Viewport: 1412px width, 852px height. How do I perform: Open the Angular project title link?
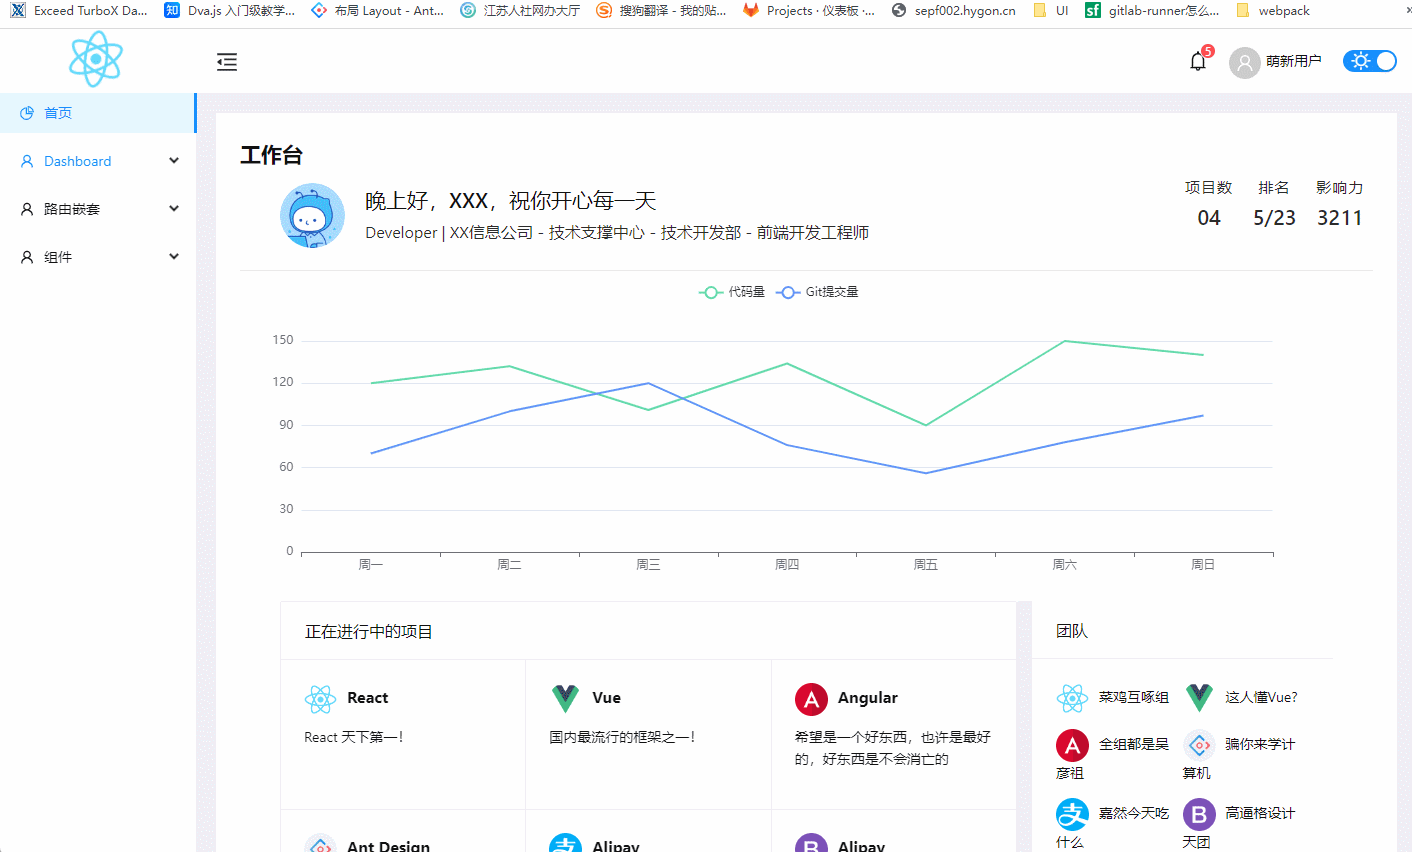[868, 698]
